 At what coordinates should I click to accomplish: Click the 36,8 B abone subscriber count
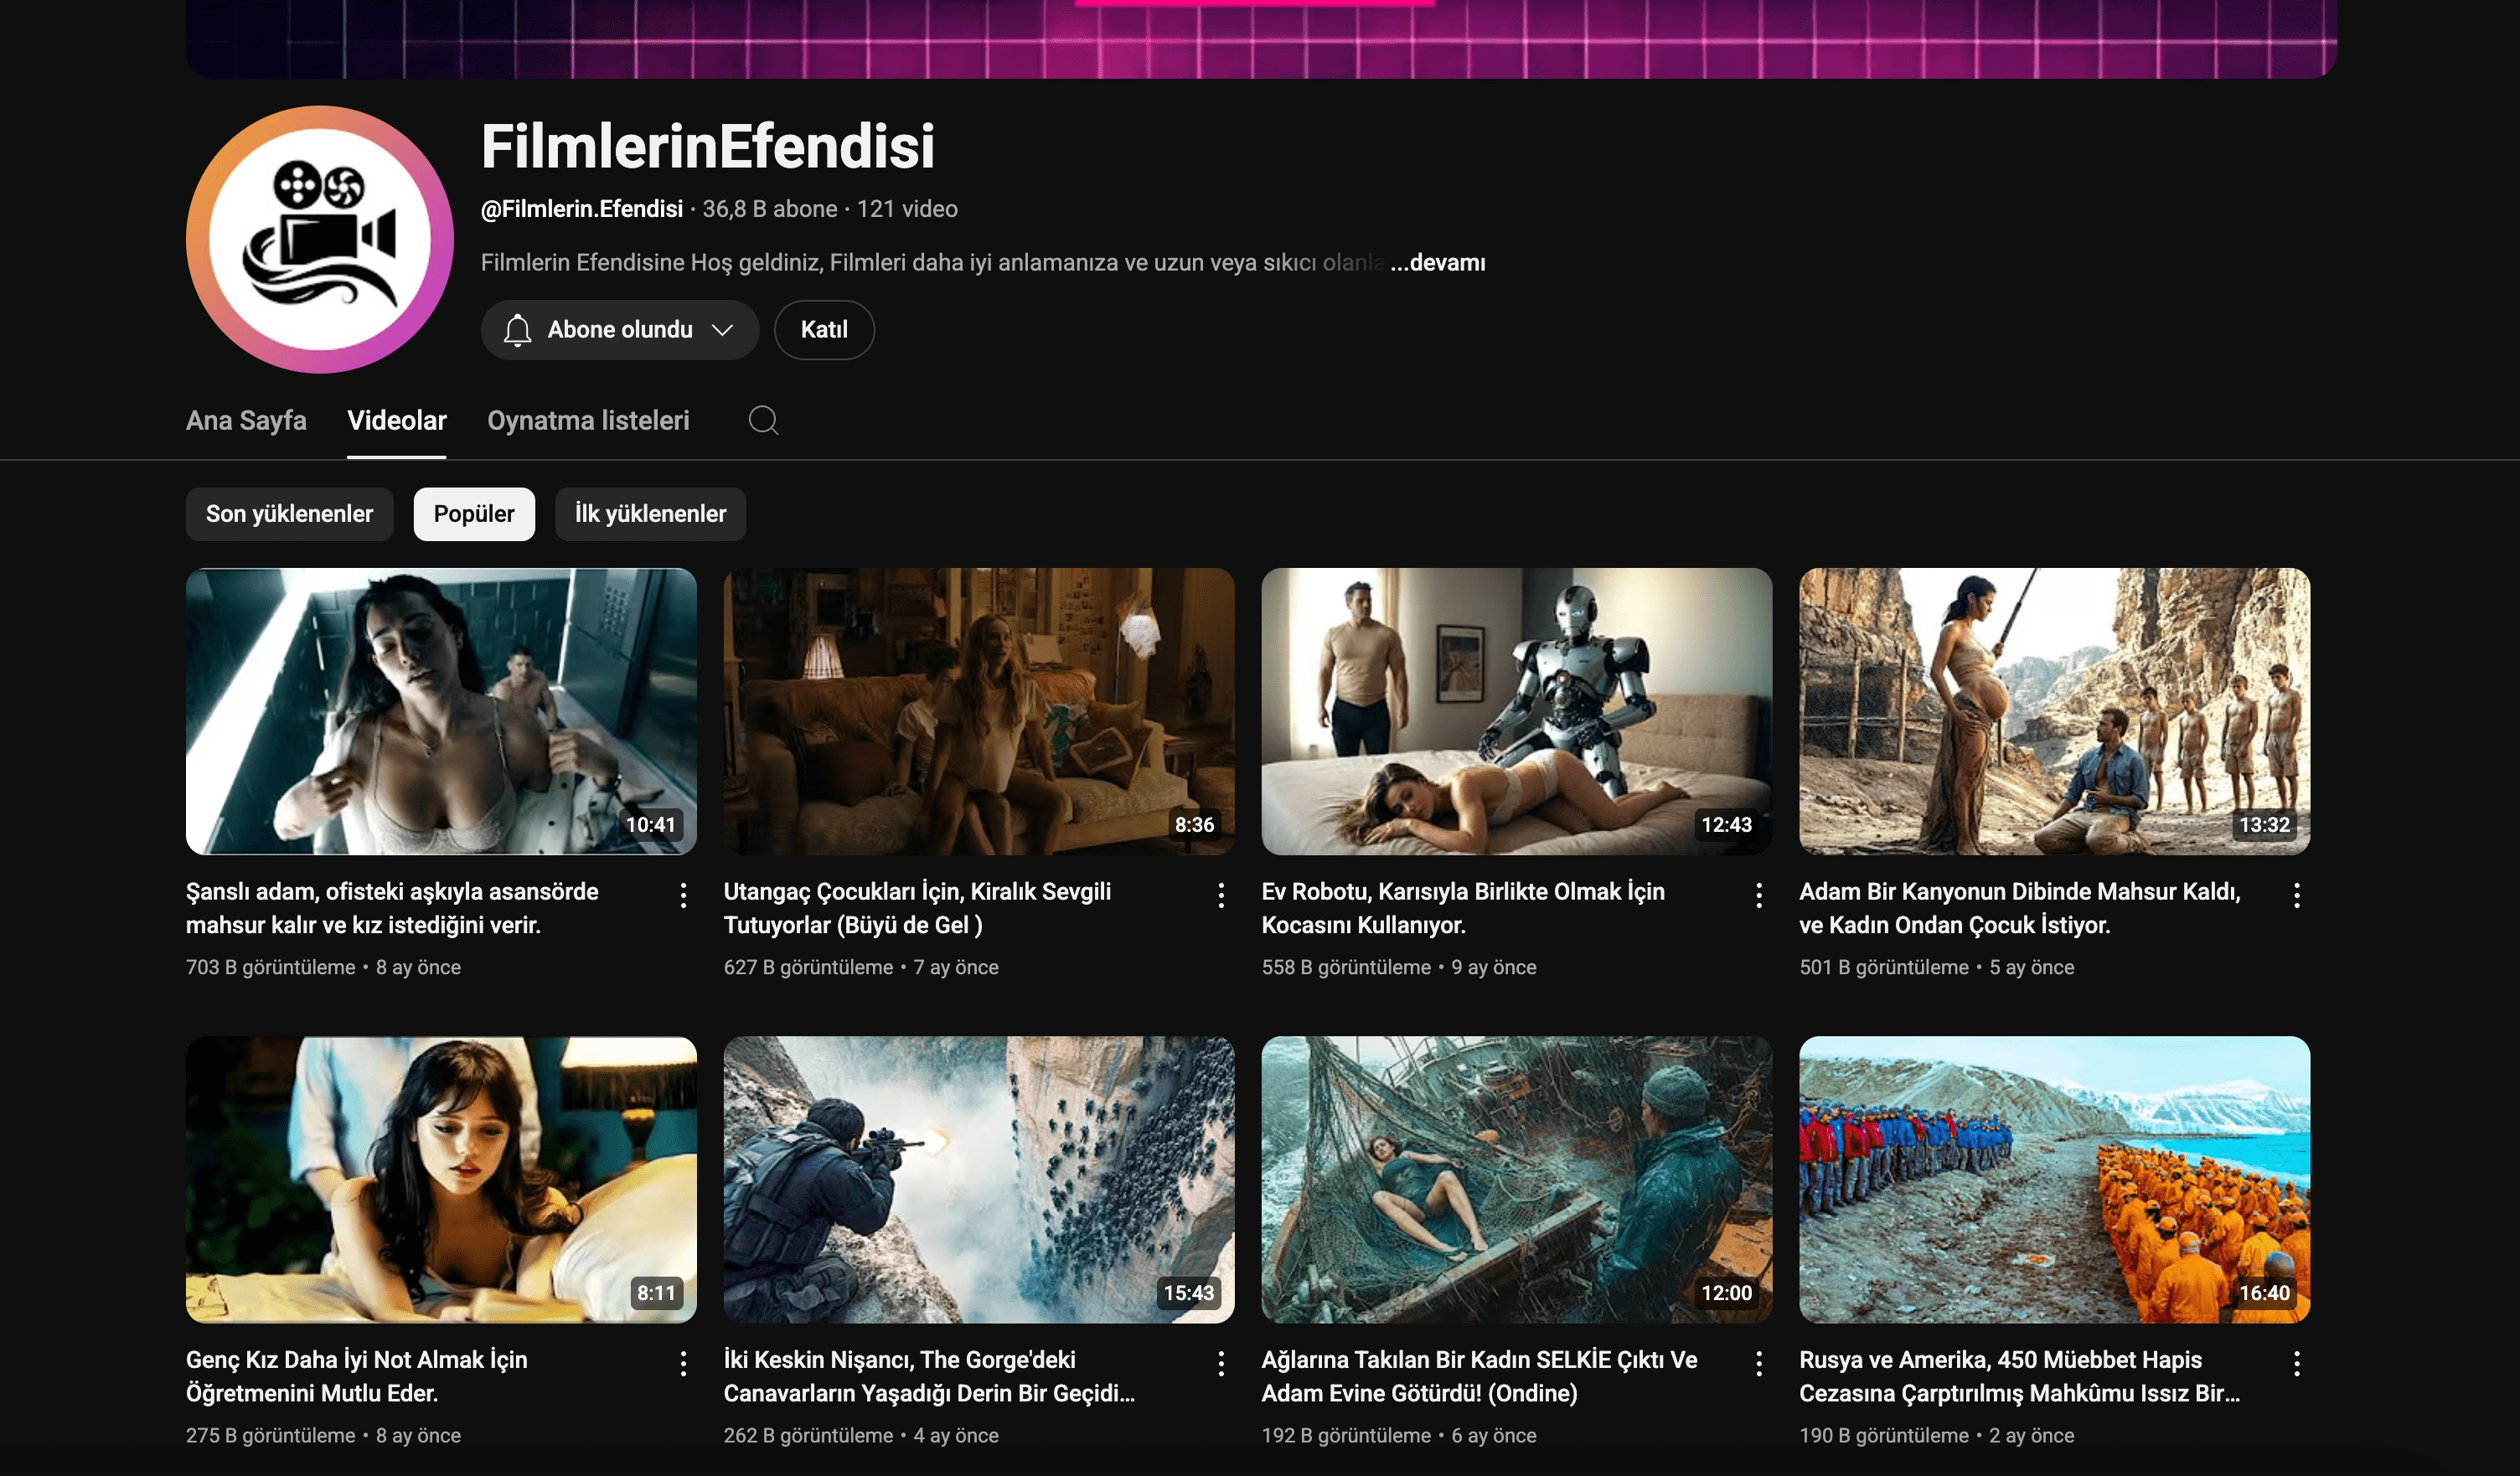[770, 209]
